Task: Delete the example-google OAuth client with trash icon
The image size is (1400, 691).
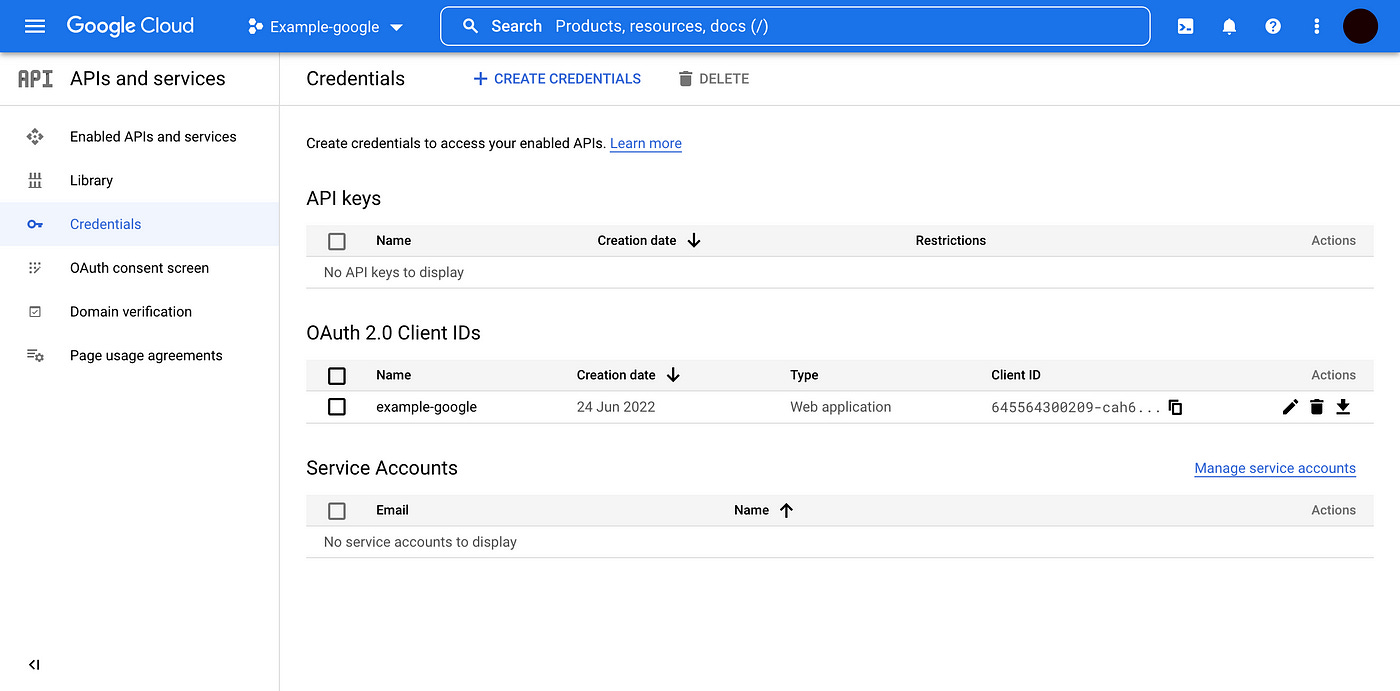Action: pyautogui.click(x=1317, y=407)
